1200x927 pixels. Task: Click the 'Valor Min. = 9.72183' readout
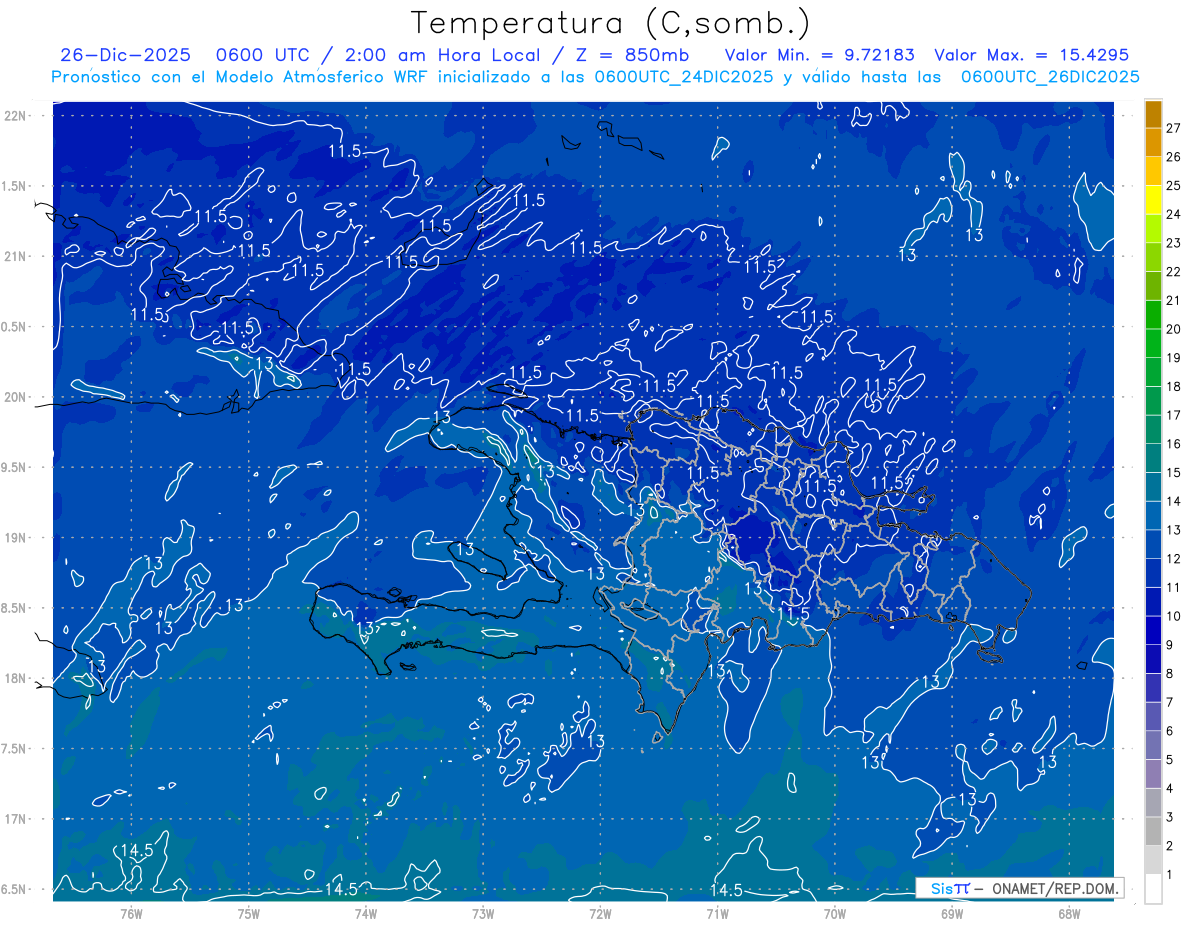pos(821,55)
